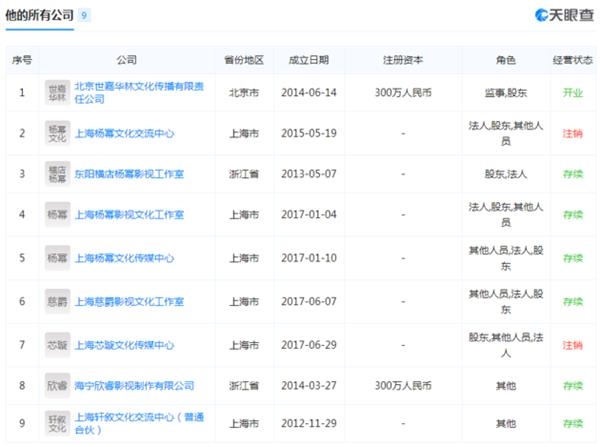Click the 股东,法人 role cell in row 3
The width and height of the screenshot is (600, 447).
(506, 174)
